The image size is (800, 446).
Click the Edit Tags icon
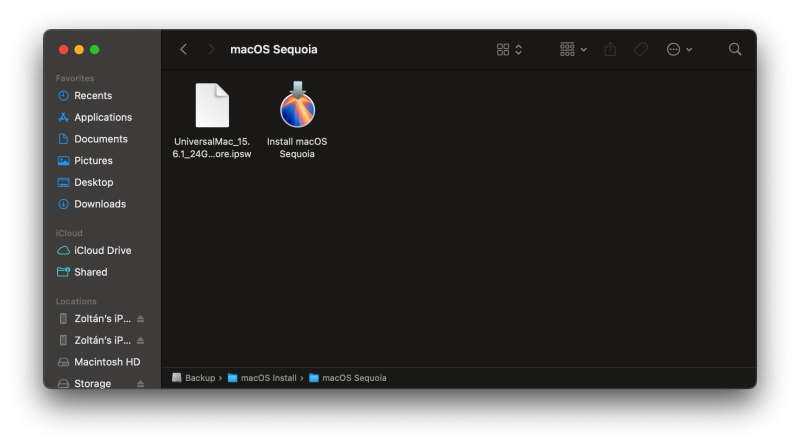pyautogui.click(x=641, y=49)
